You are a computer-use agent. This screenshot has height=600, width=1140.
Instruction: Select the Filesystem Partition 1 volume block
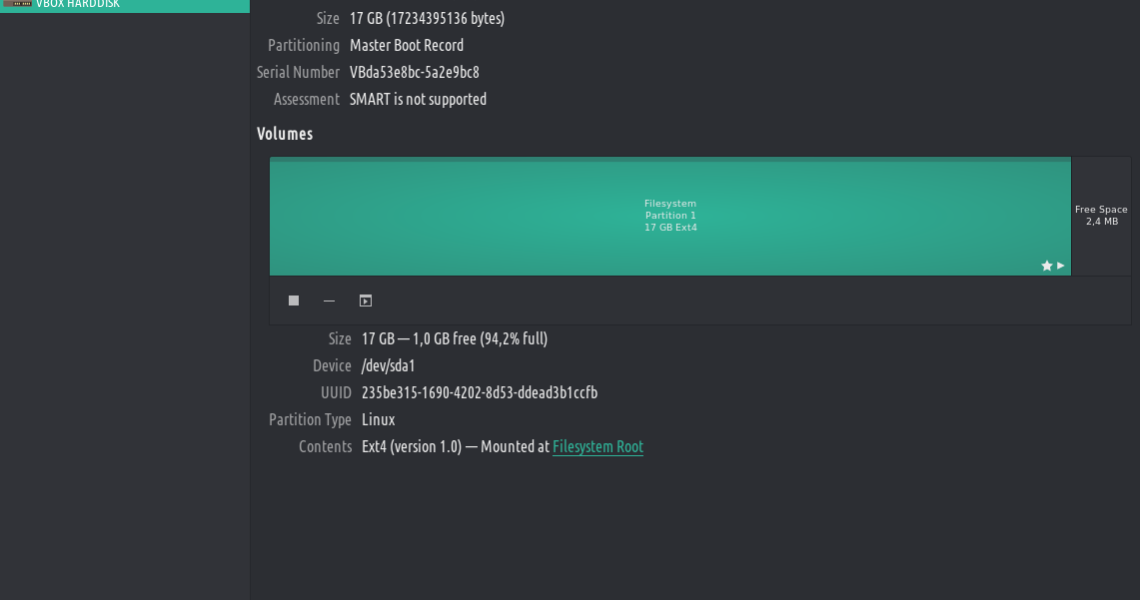(670, 216)
